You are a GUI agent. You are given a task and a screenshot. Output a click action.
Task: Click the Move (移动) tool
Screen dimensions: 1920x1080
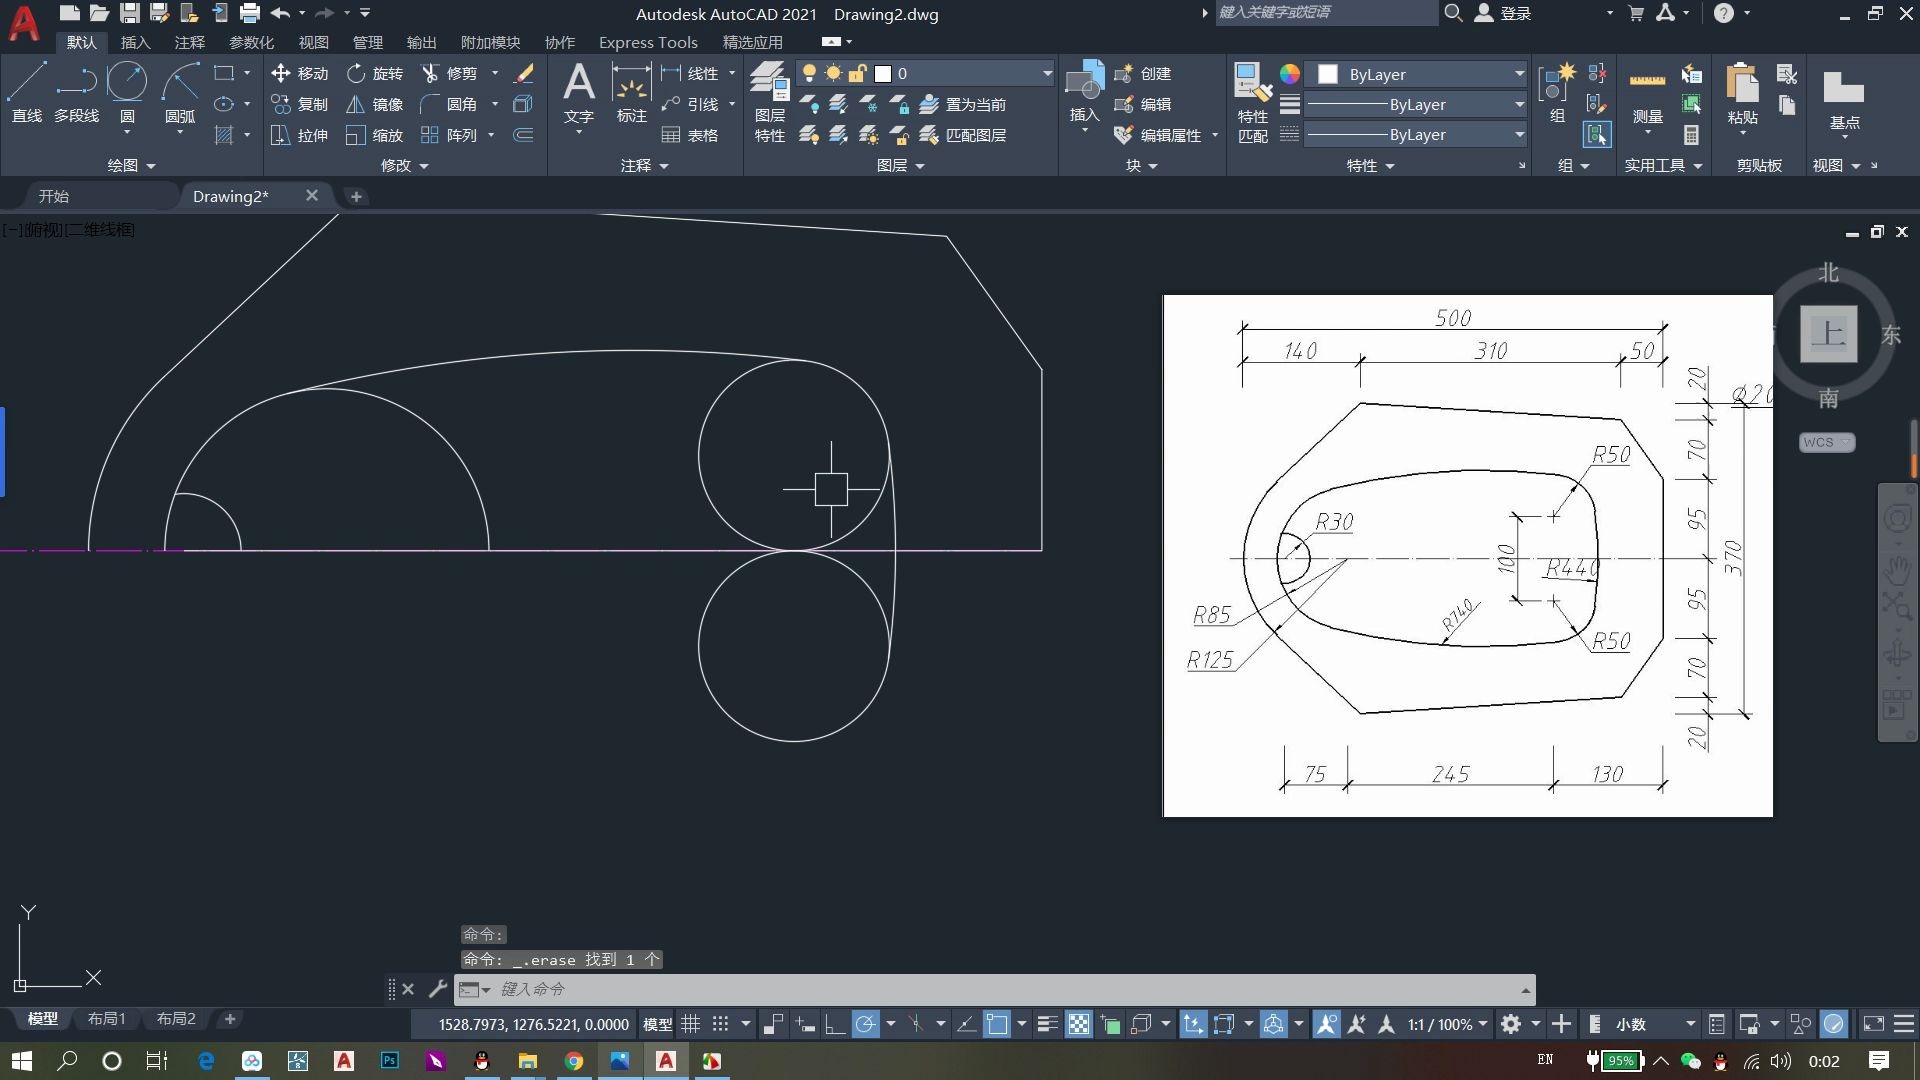(300, 73)
